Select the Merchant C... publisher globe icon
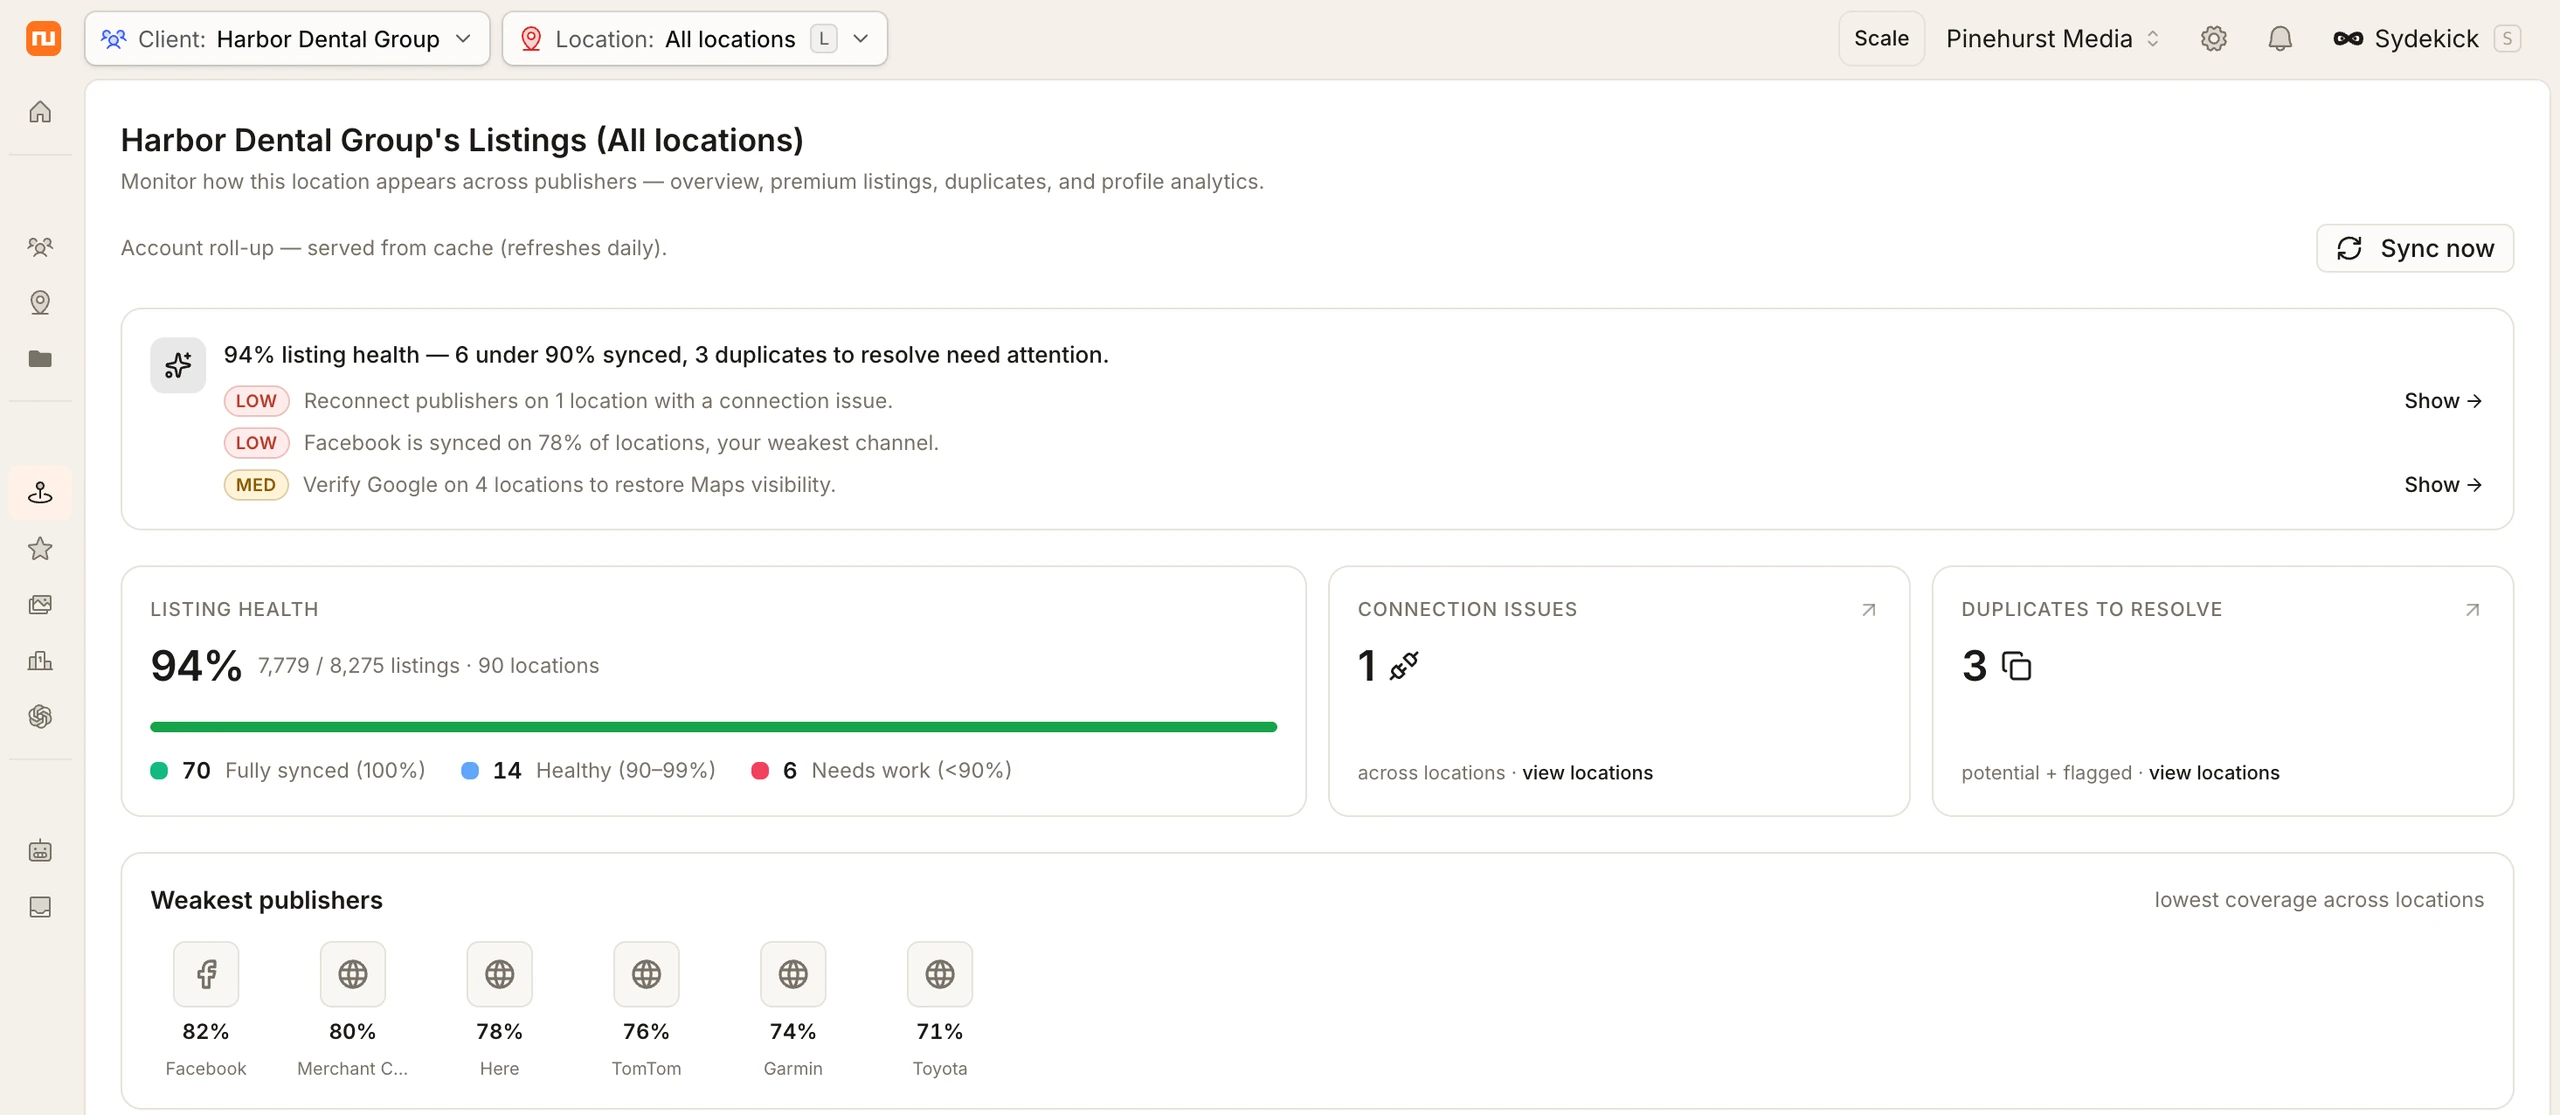This screenshot has width=2560, height=1115. [353, 974]
